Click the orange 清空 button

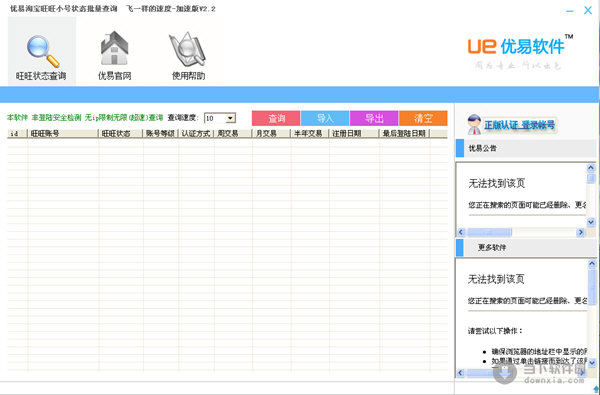[423, 118]
